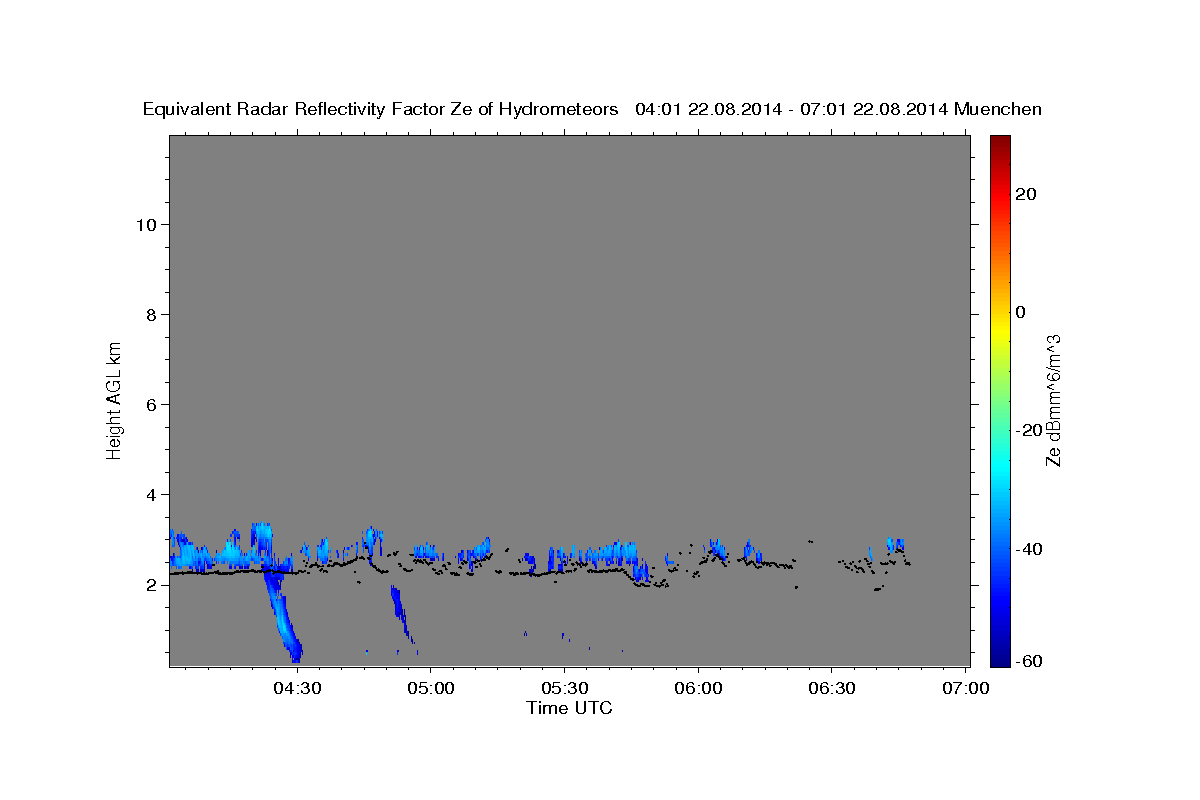
Task: Click the '04:30' time tick label
Action: (297, 689)
